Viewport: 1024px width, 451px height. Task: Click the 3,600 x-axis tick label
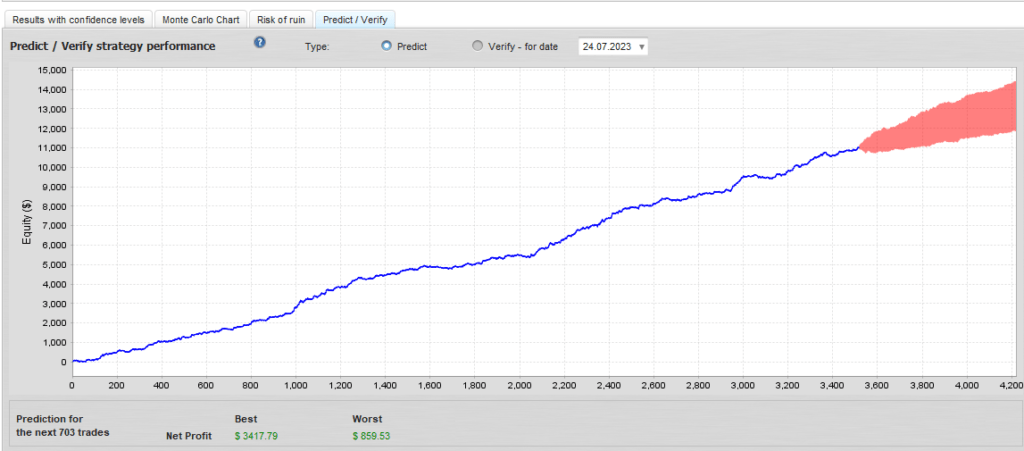tap(877, 386)
